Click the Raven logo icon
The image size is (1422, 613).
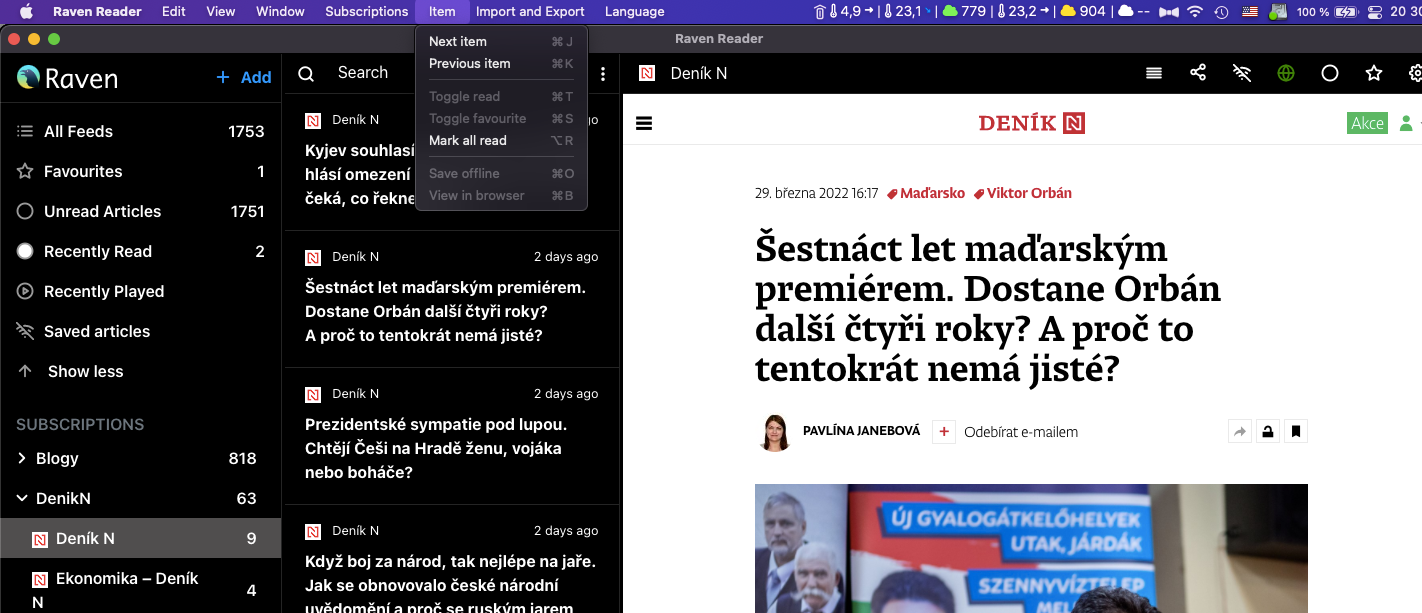coord(28,77)
